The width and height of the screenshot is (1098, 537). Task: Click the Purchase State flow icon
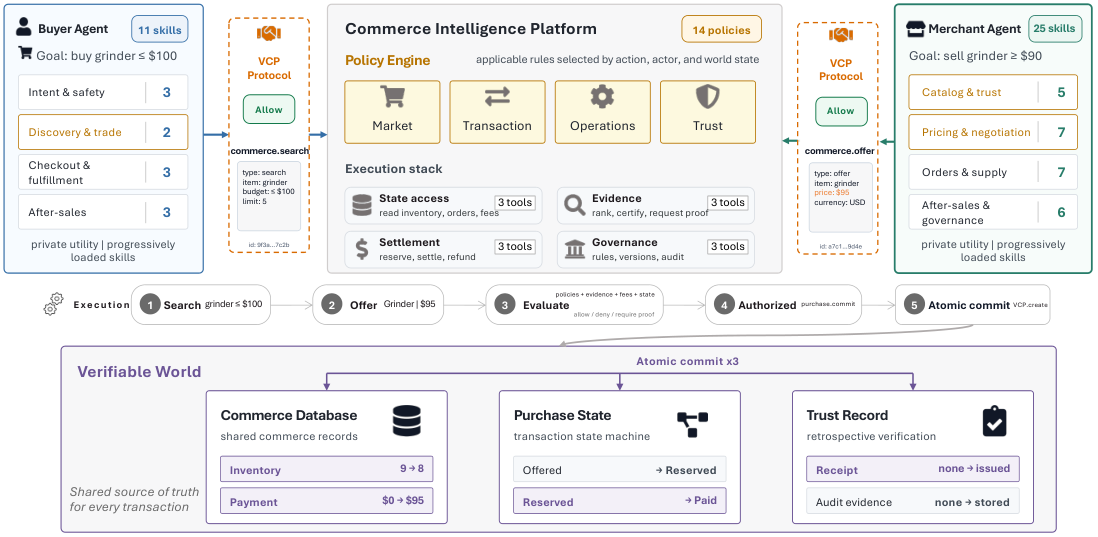click(693, 424)
